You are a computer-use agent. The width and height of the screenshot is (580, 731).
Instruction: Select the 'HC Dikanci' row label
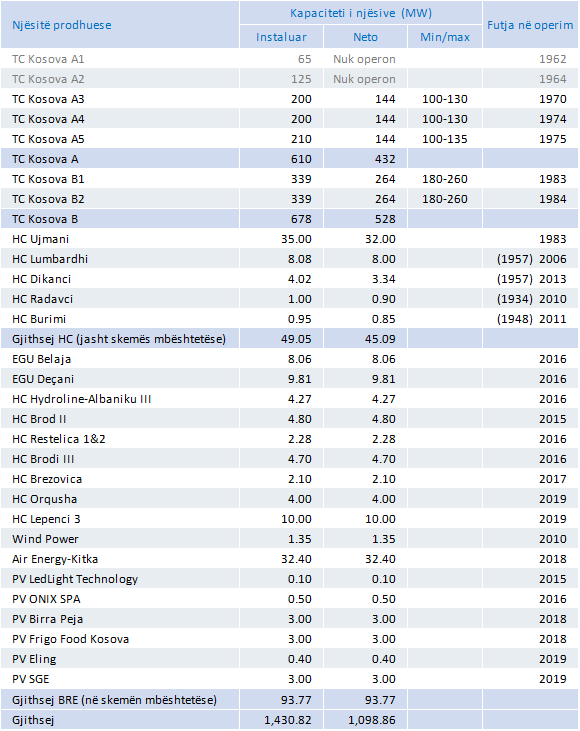(x=41, y=279)
